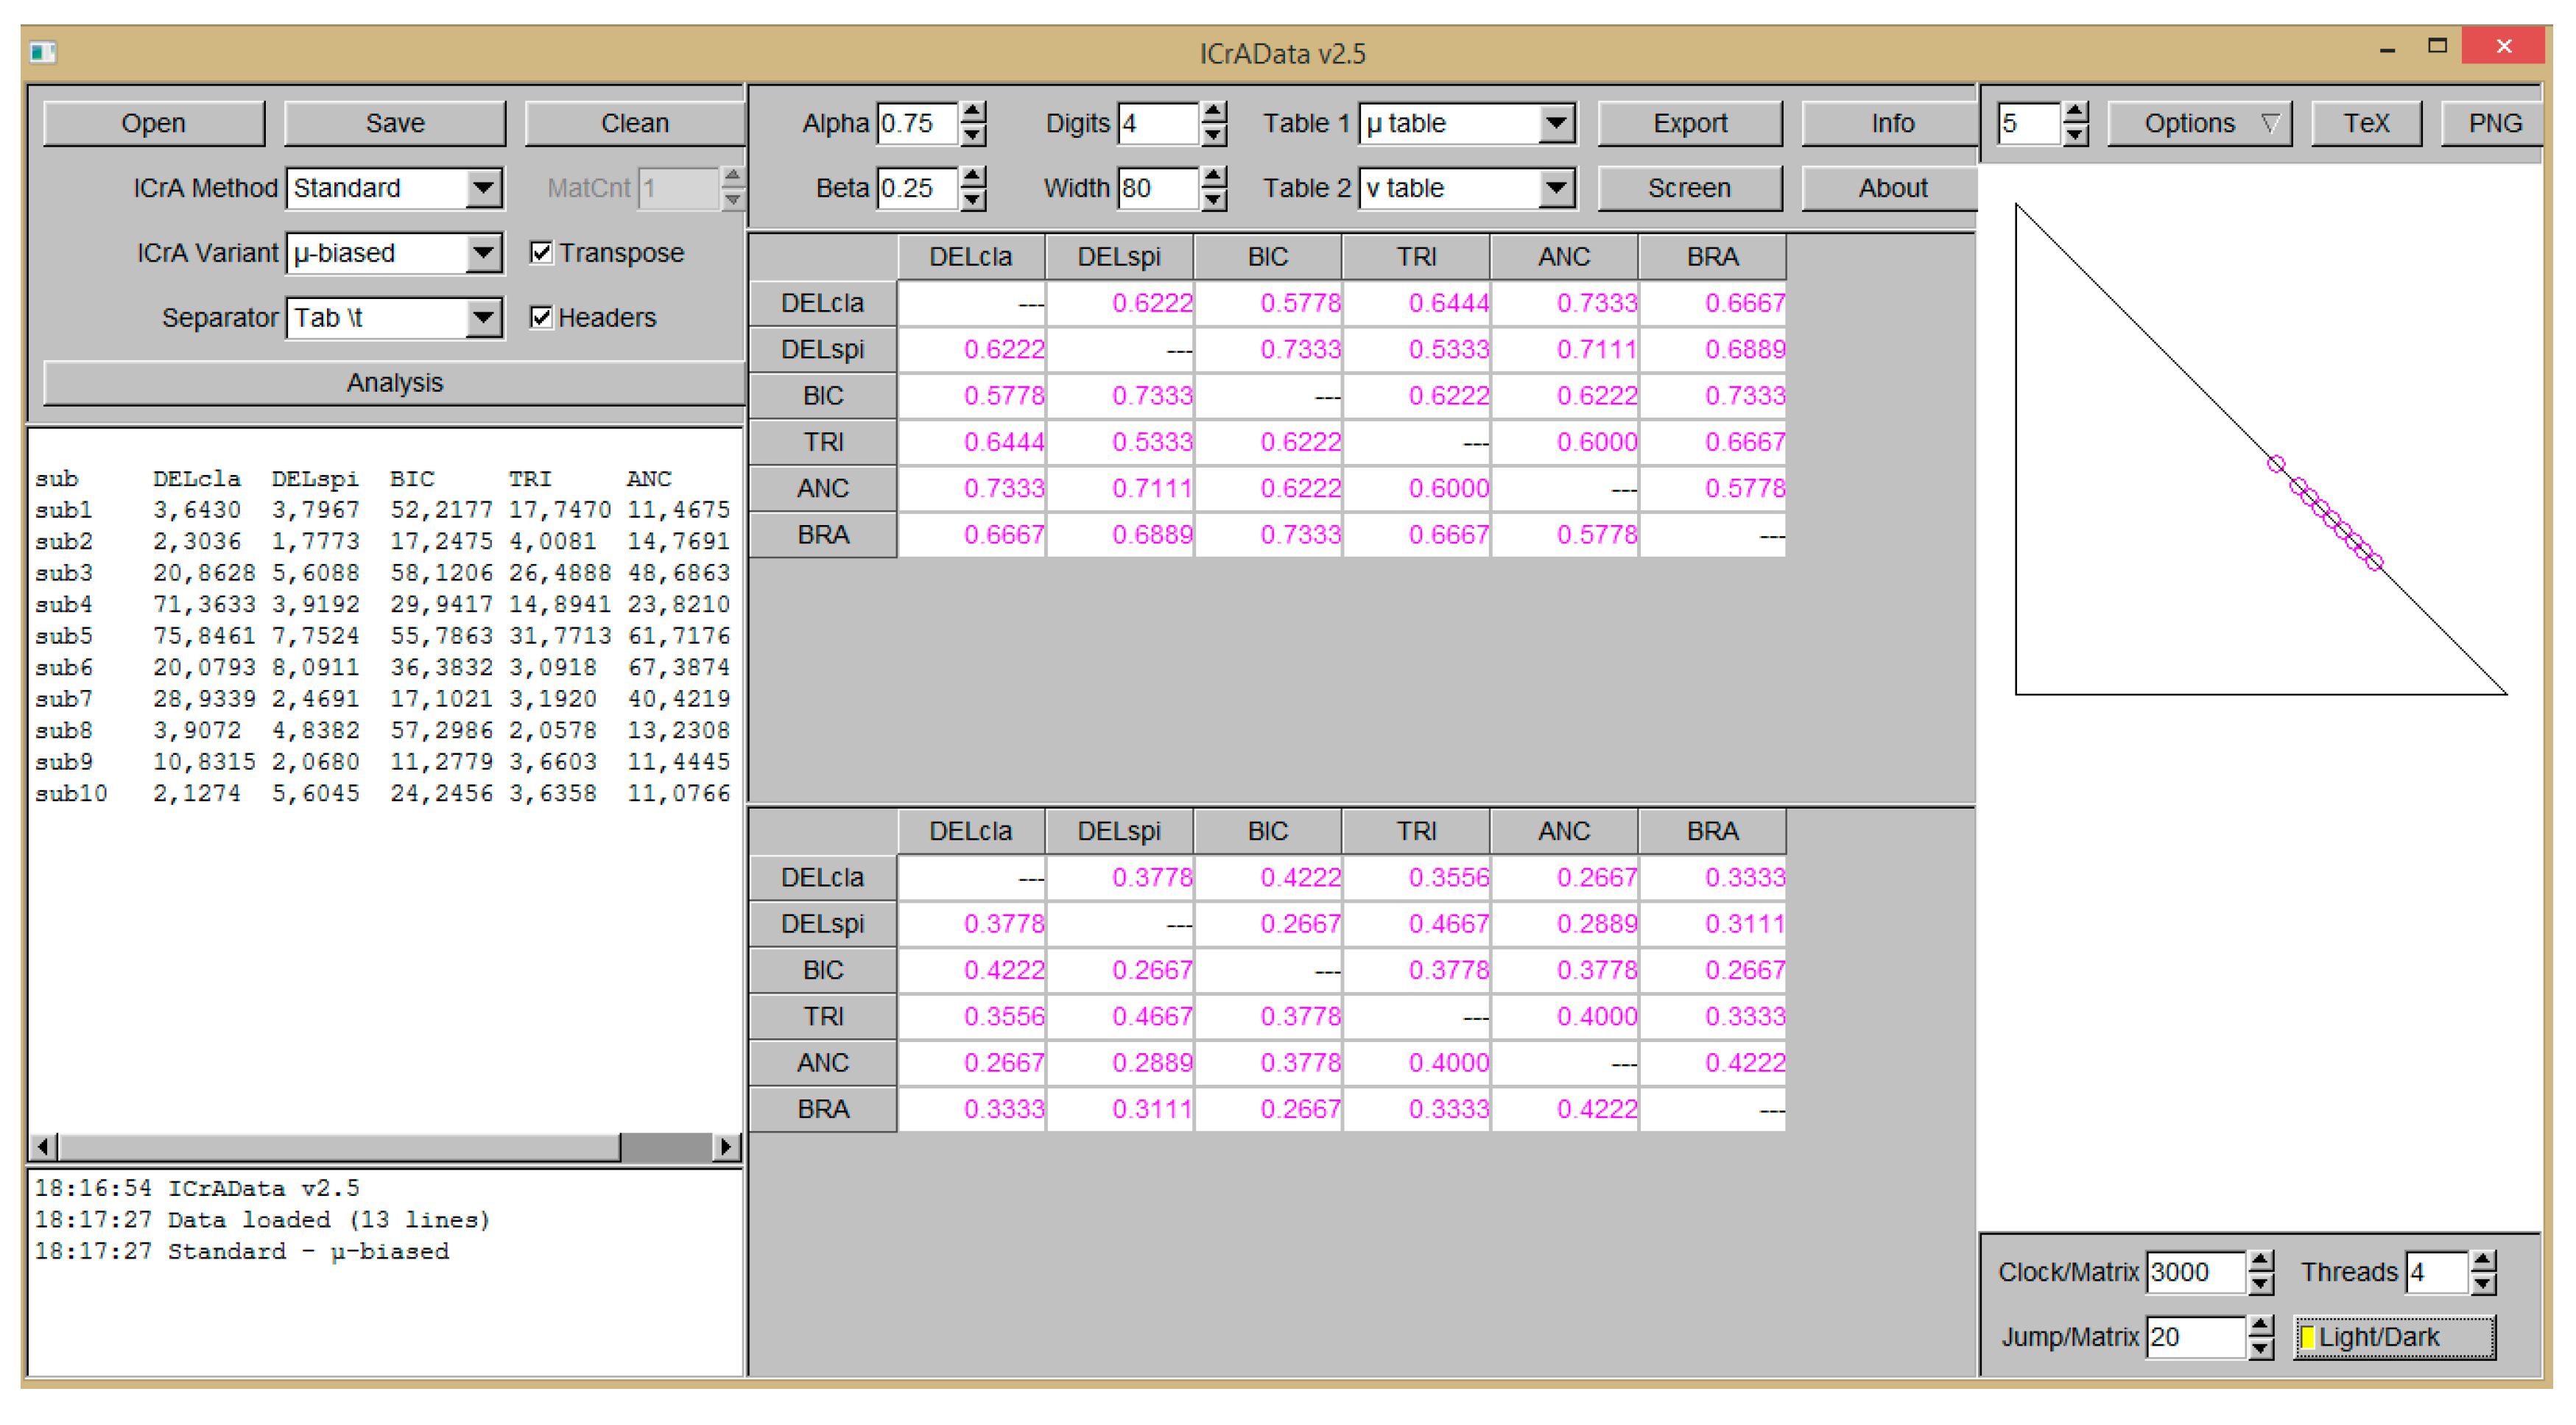Viewport: 2576px width, 1425px height.
Task: Open the Options menu
Action: click(2199, 123)
